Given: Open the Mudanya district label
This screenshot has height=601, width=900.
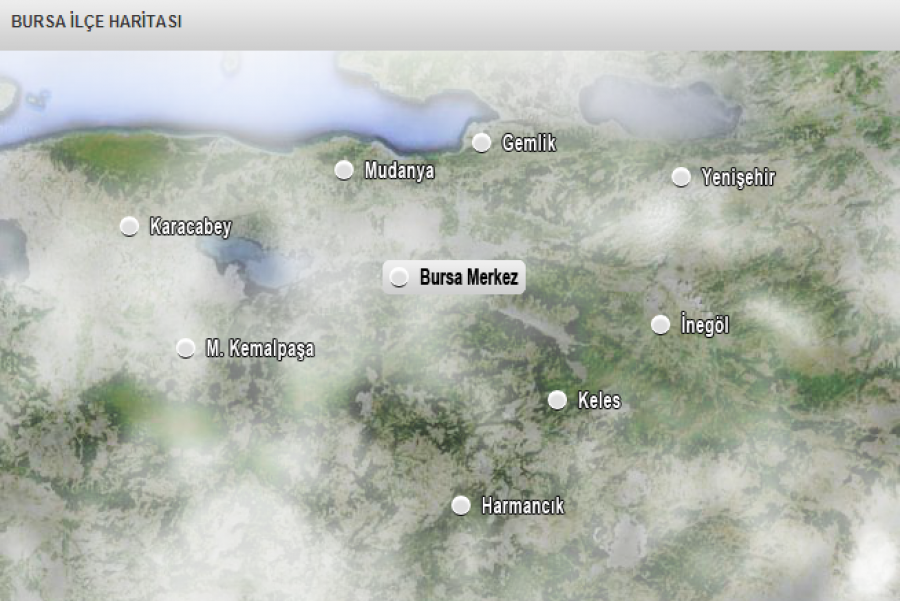Looking at the screenshot, I should point(399,170).
